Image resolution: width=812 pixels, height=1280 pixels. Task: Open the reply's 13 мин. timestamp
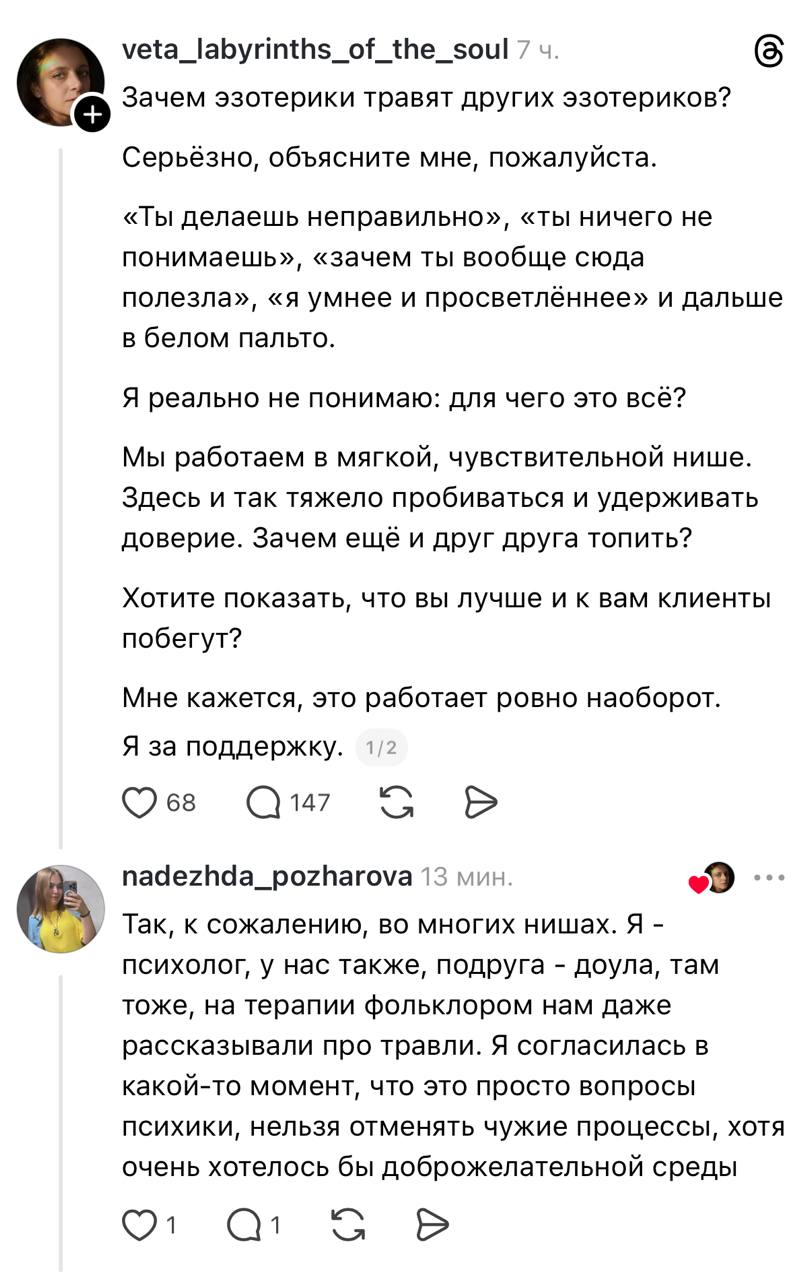(467, 877)
